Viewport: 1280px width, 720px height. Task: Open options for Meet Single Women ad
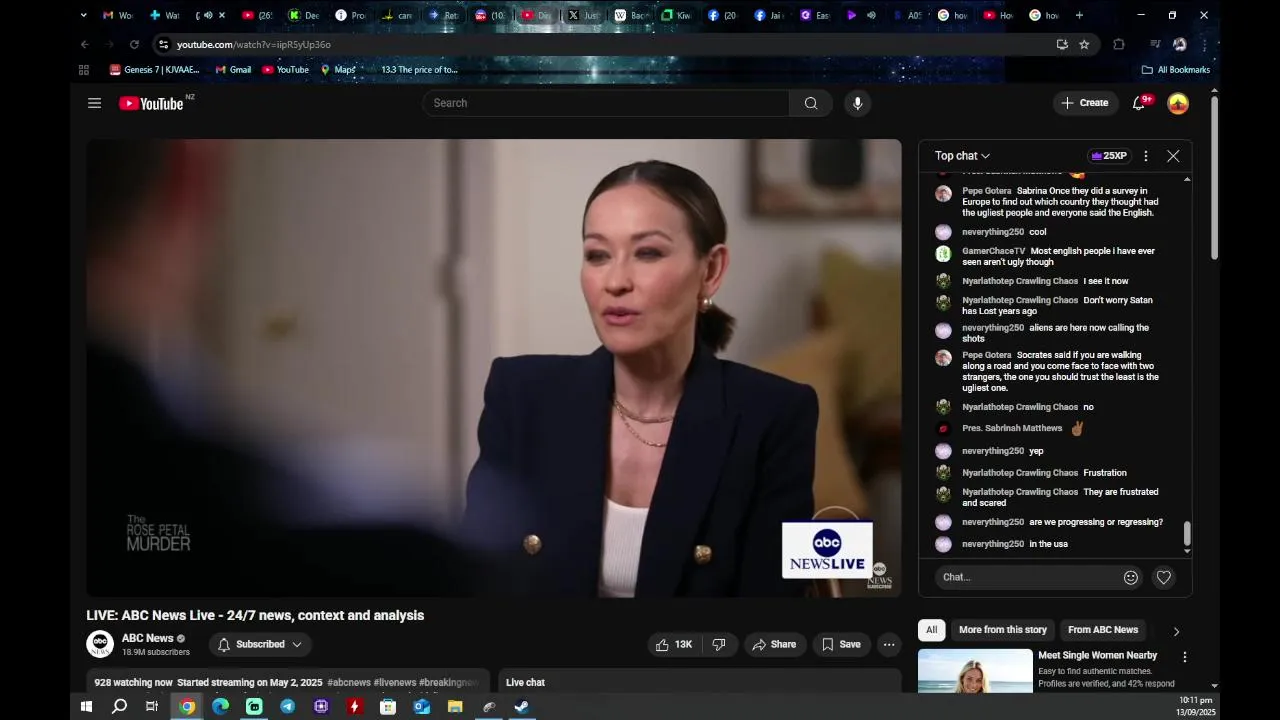tap(1185, 657)
